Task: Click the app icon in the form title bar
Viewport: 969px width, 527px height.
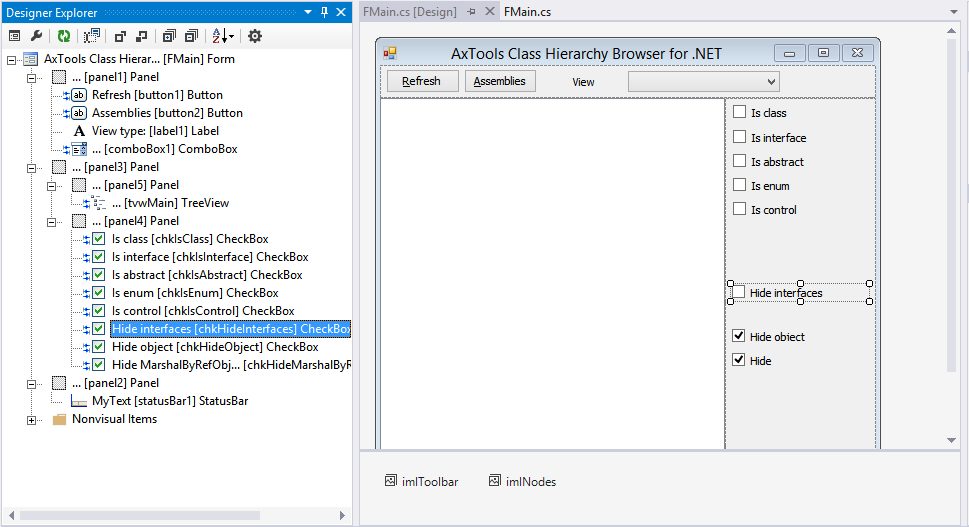Action: pos(389,54)
